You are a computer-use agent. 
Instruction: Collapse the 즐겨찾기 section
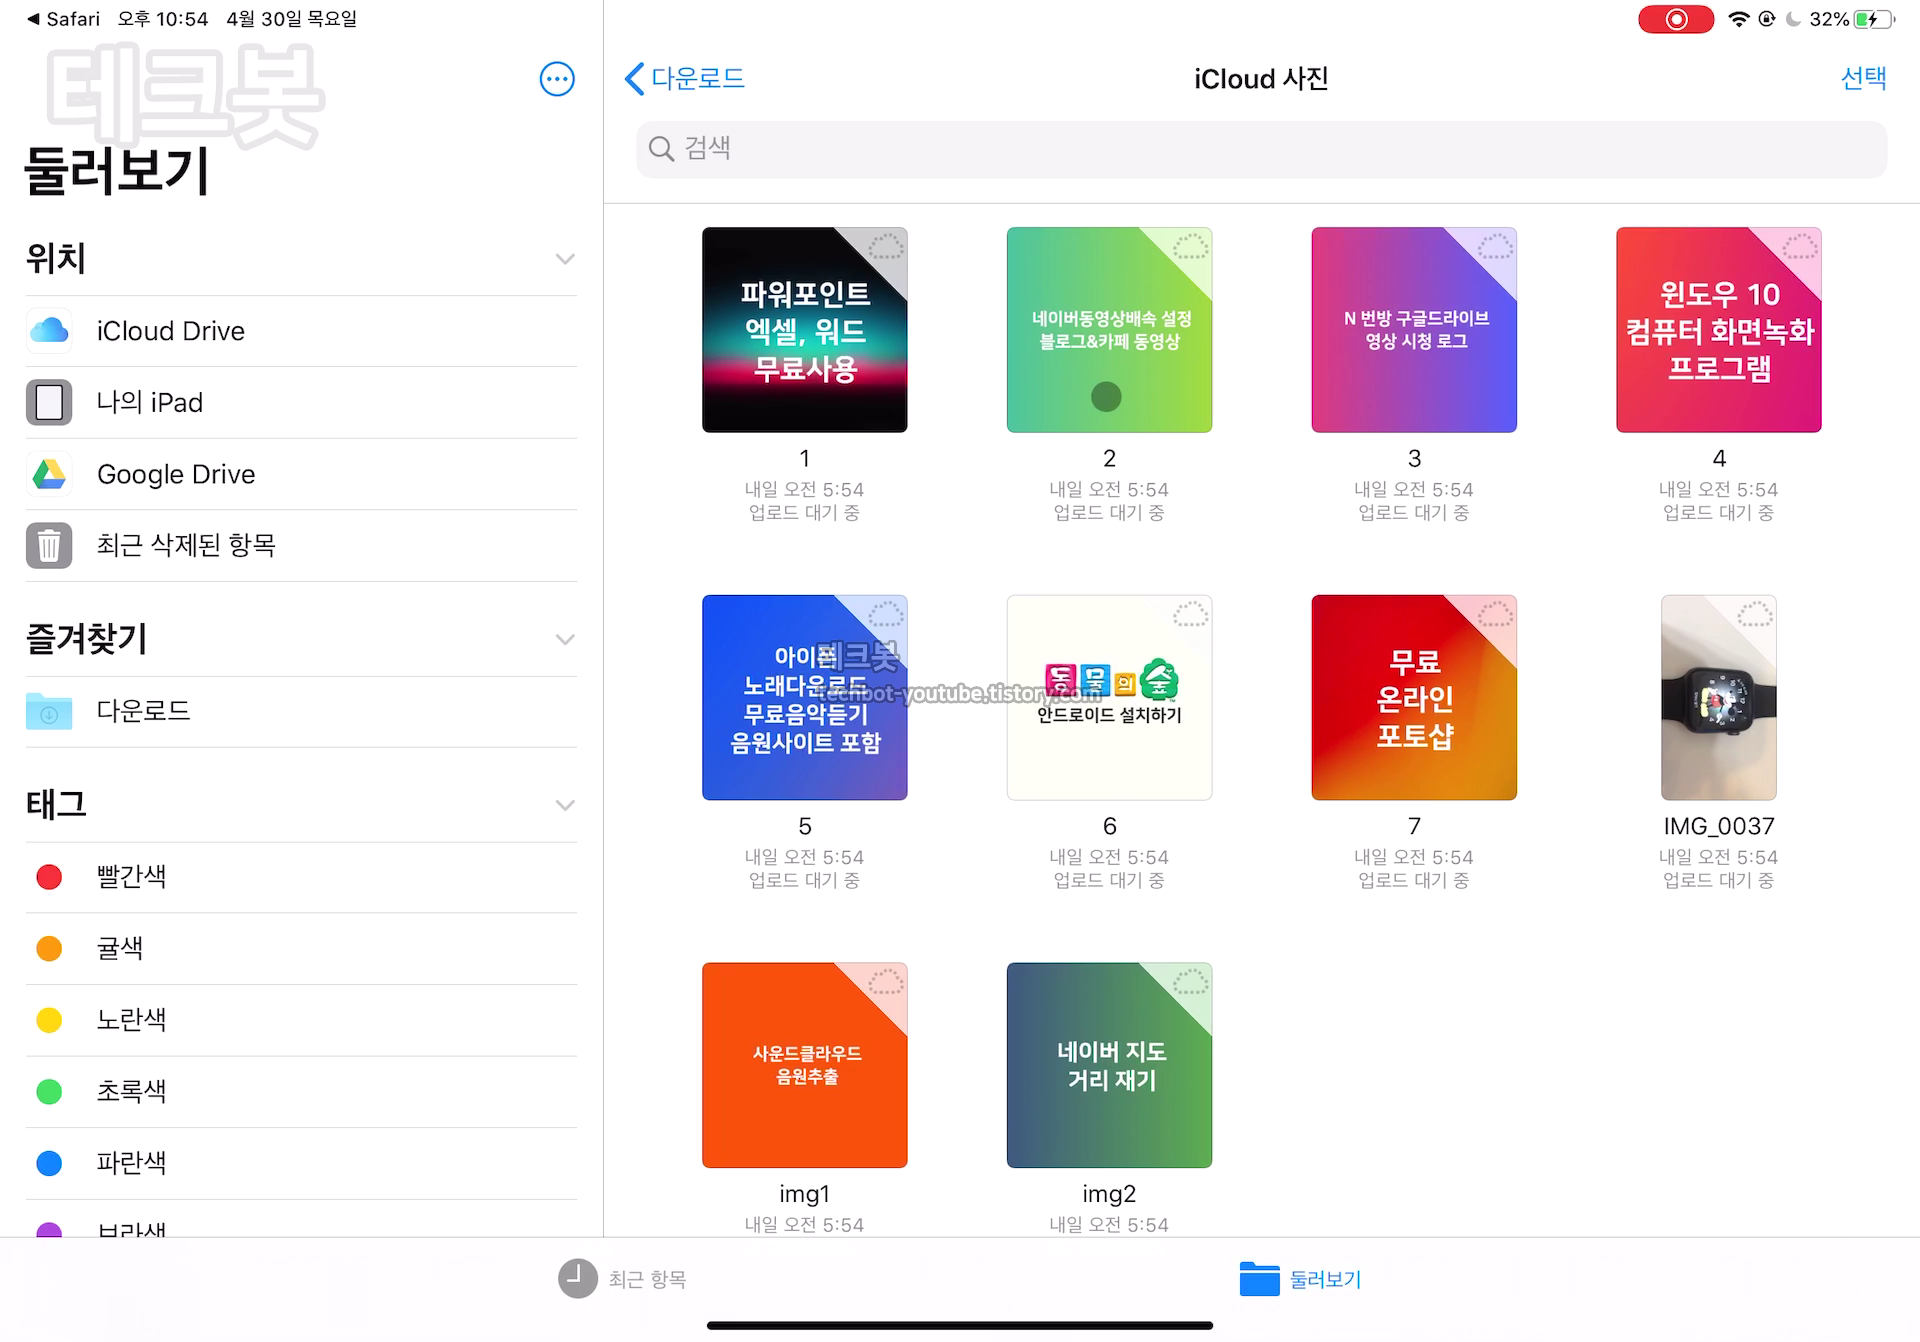pyautogui.click(x=565, y=639)
